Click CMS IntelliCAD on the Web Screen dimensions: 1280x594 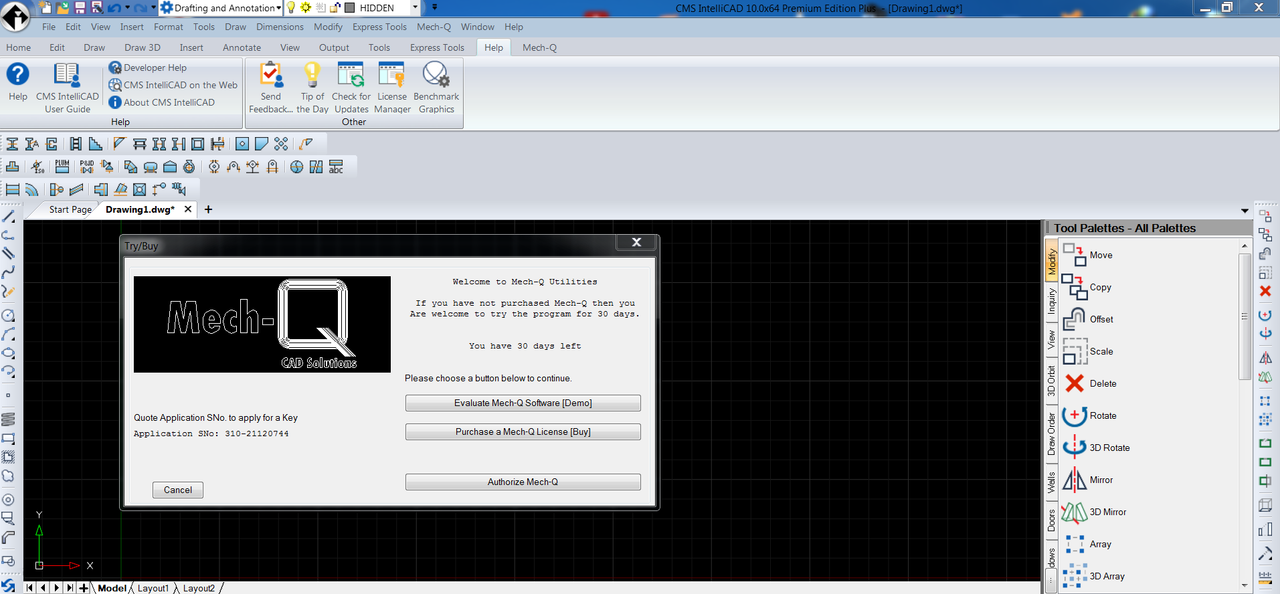click(x=173, y=85)
